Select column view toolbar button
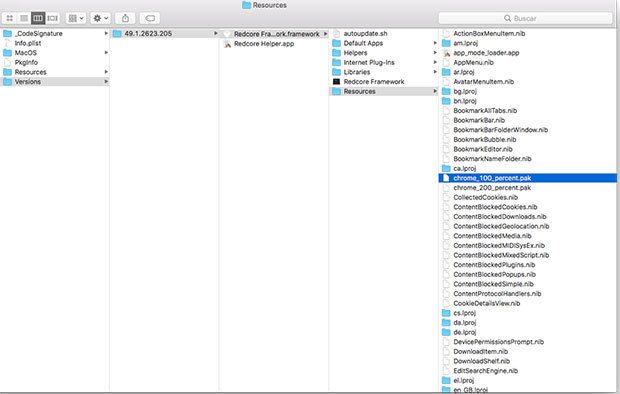The height and width of the screenshot is (394, 620). click(x=38, y=18)
